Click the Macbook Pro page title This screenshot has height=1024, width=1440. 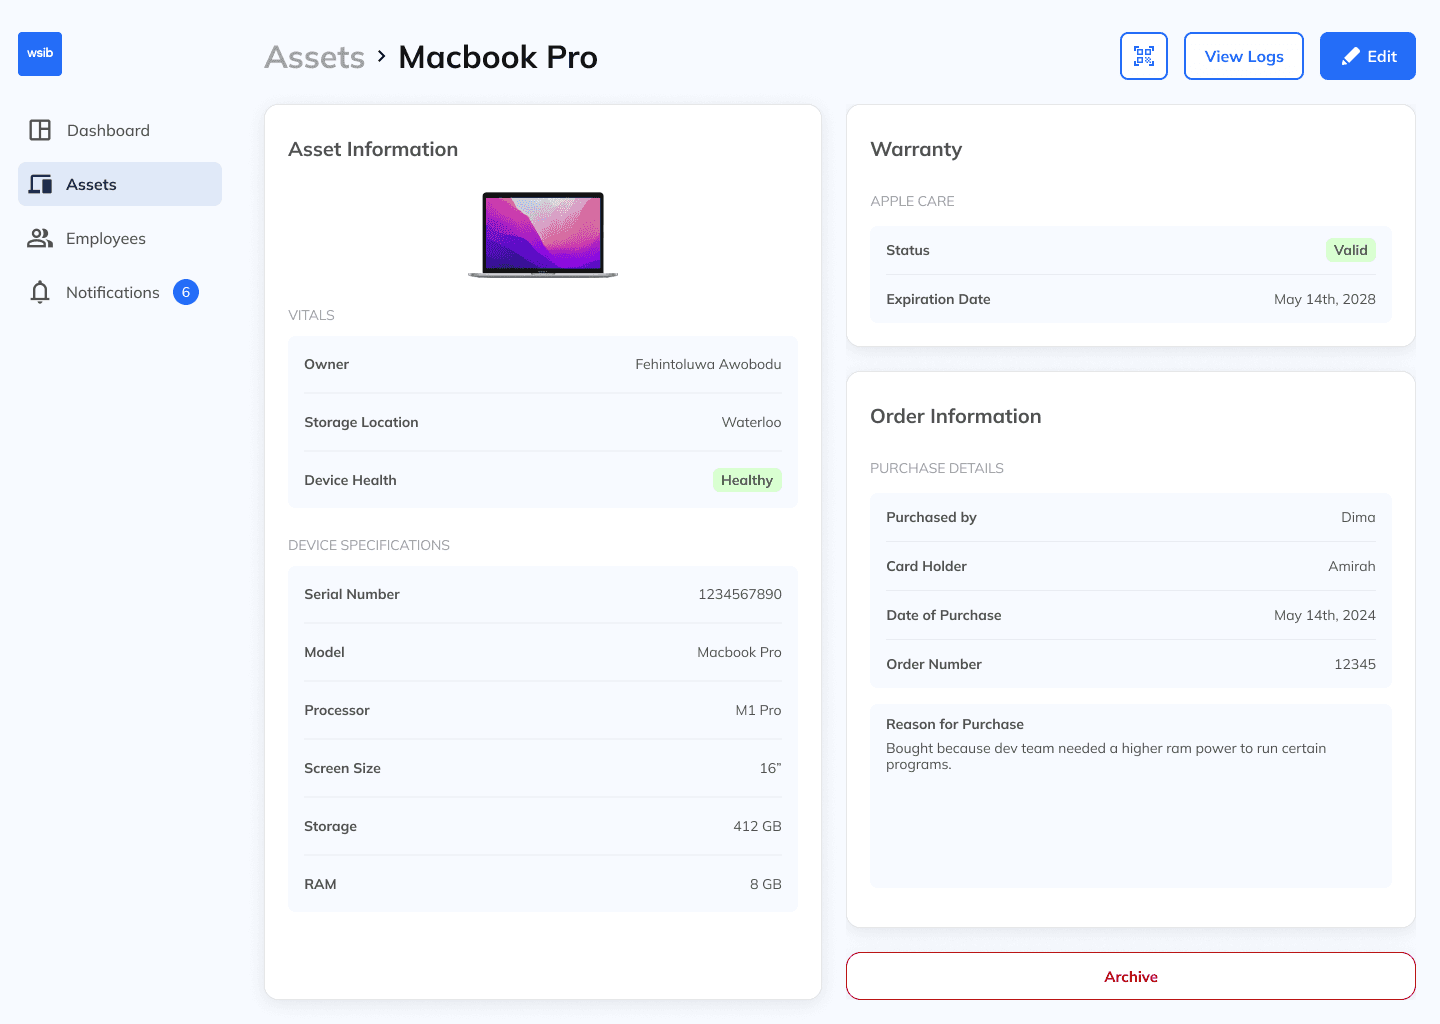pos(498,57)
